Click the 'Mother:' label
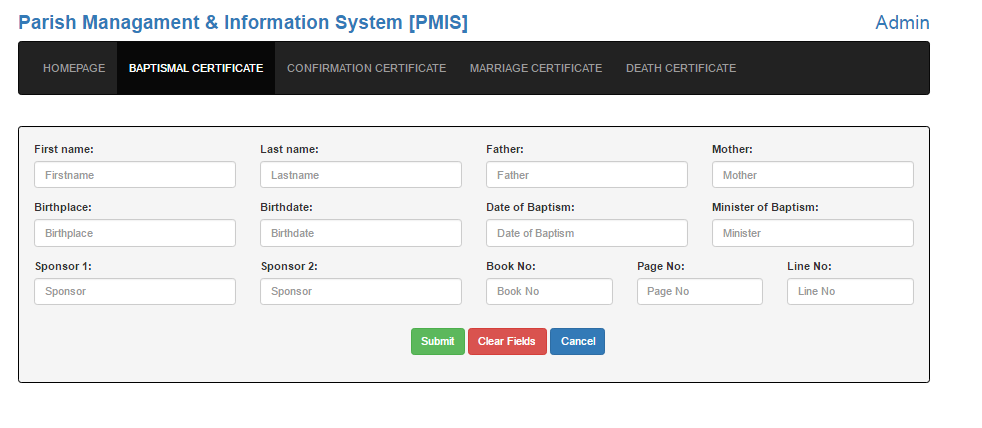Image resolution: width=982 pixels, height=428 pixels. pos(732,149)
